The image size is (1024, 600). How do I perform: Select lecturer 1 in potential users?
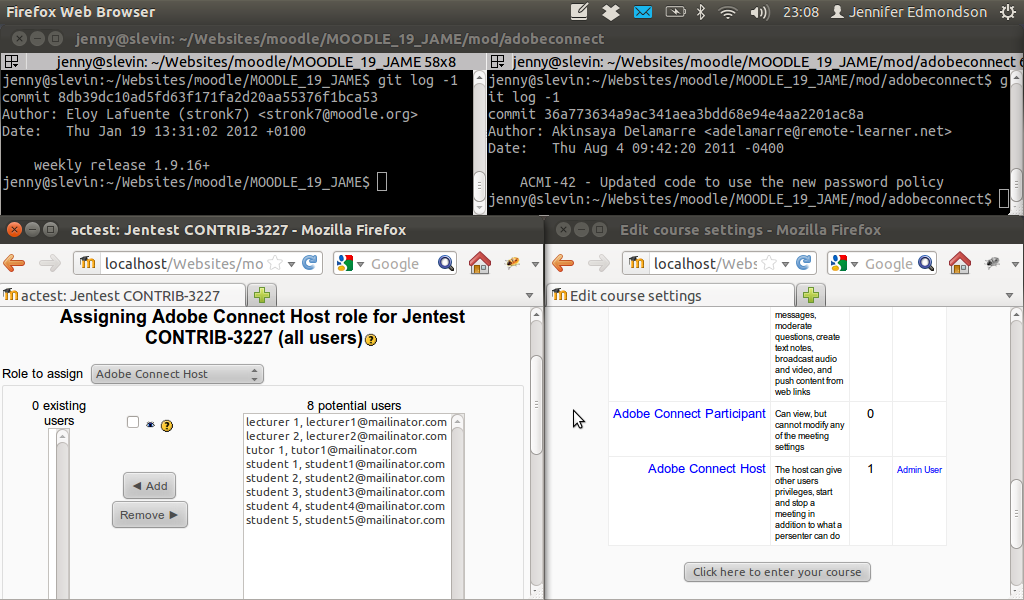(x=346, y=422)
